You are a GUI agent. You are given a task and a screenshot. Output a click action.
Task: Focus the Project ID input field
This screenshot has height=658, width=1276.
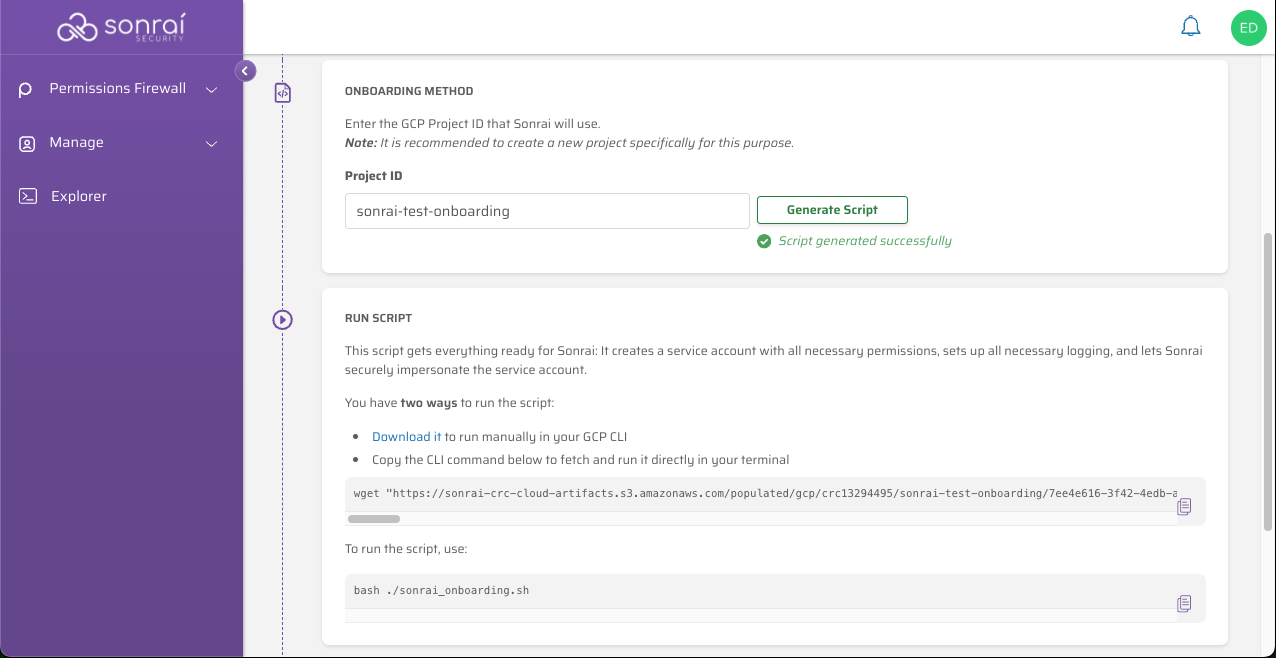tap(546, 211)
